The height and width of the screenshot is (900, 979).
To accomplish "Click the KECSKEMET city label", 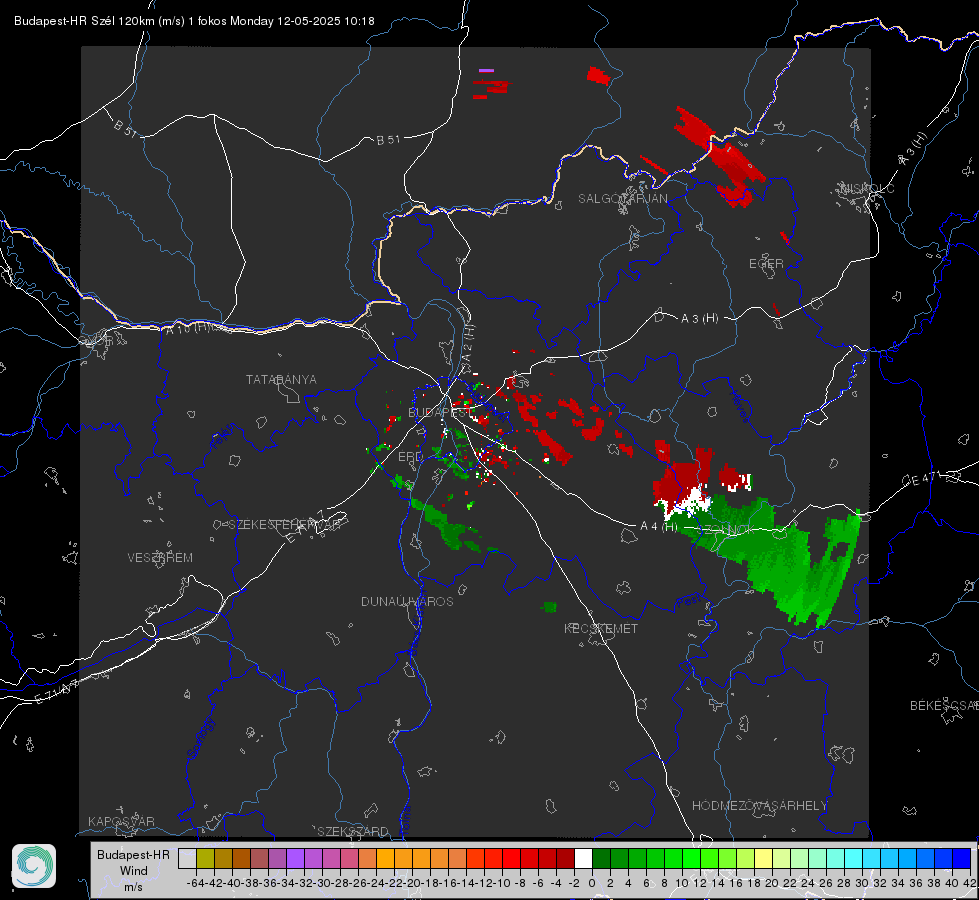I will (x=601, y=628).
